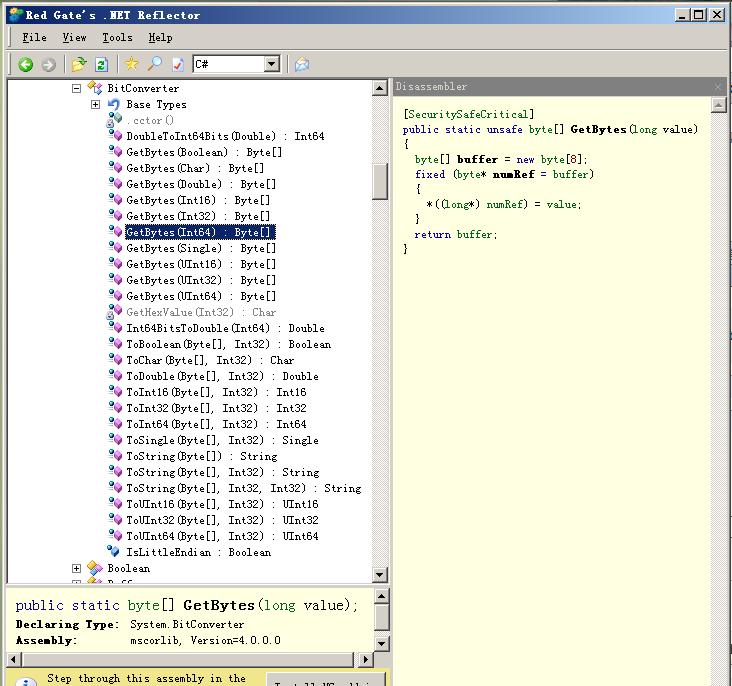This screenshot has width=732, height=686.
Task: Click the envelope icon in toolbar
Action: 302,64
